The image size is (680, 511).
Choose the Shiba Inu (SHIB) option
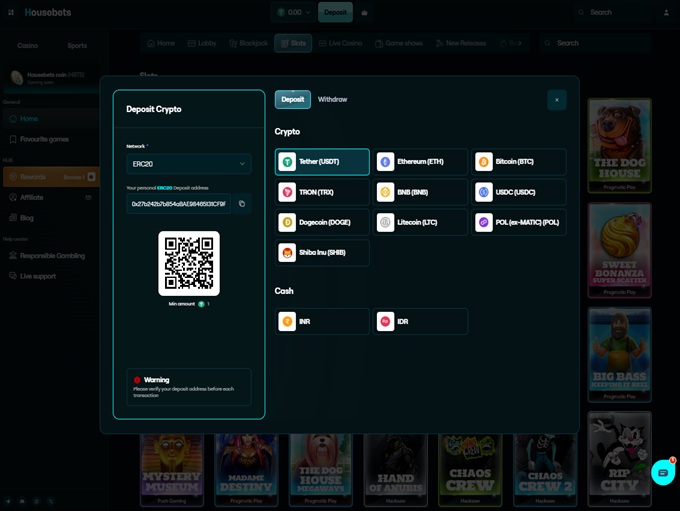click(322, 253)
